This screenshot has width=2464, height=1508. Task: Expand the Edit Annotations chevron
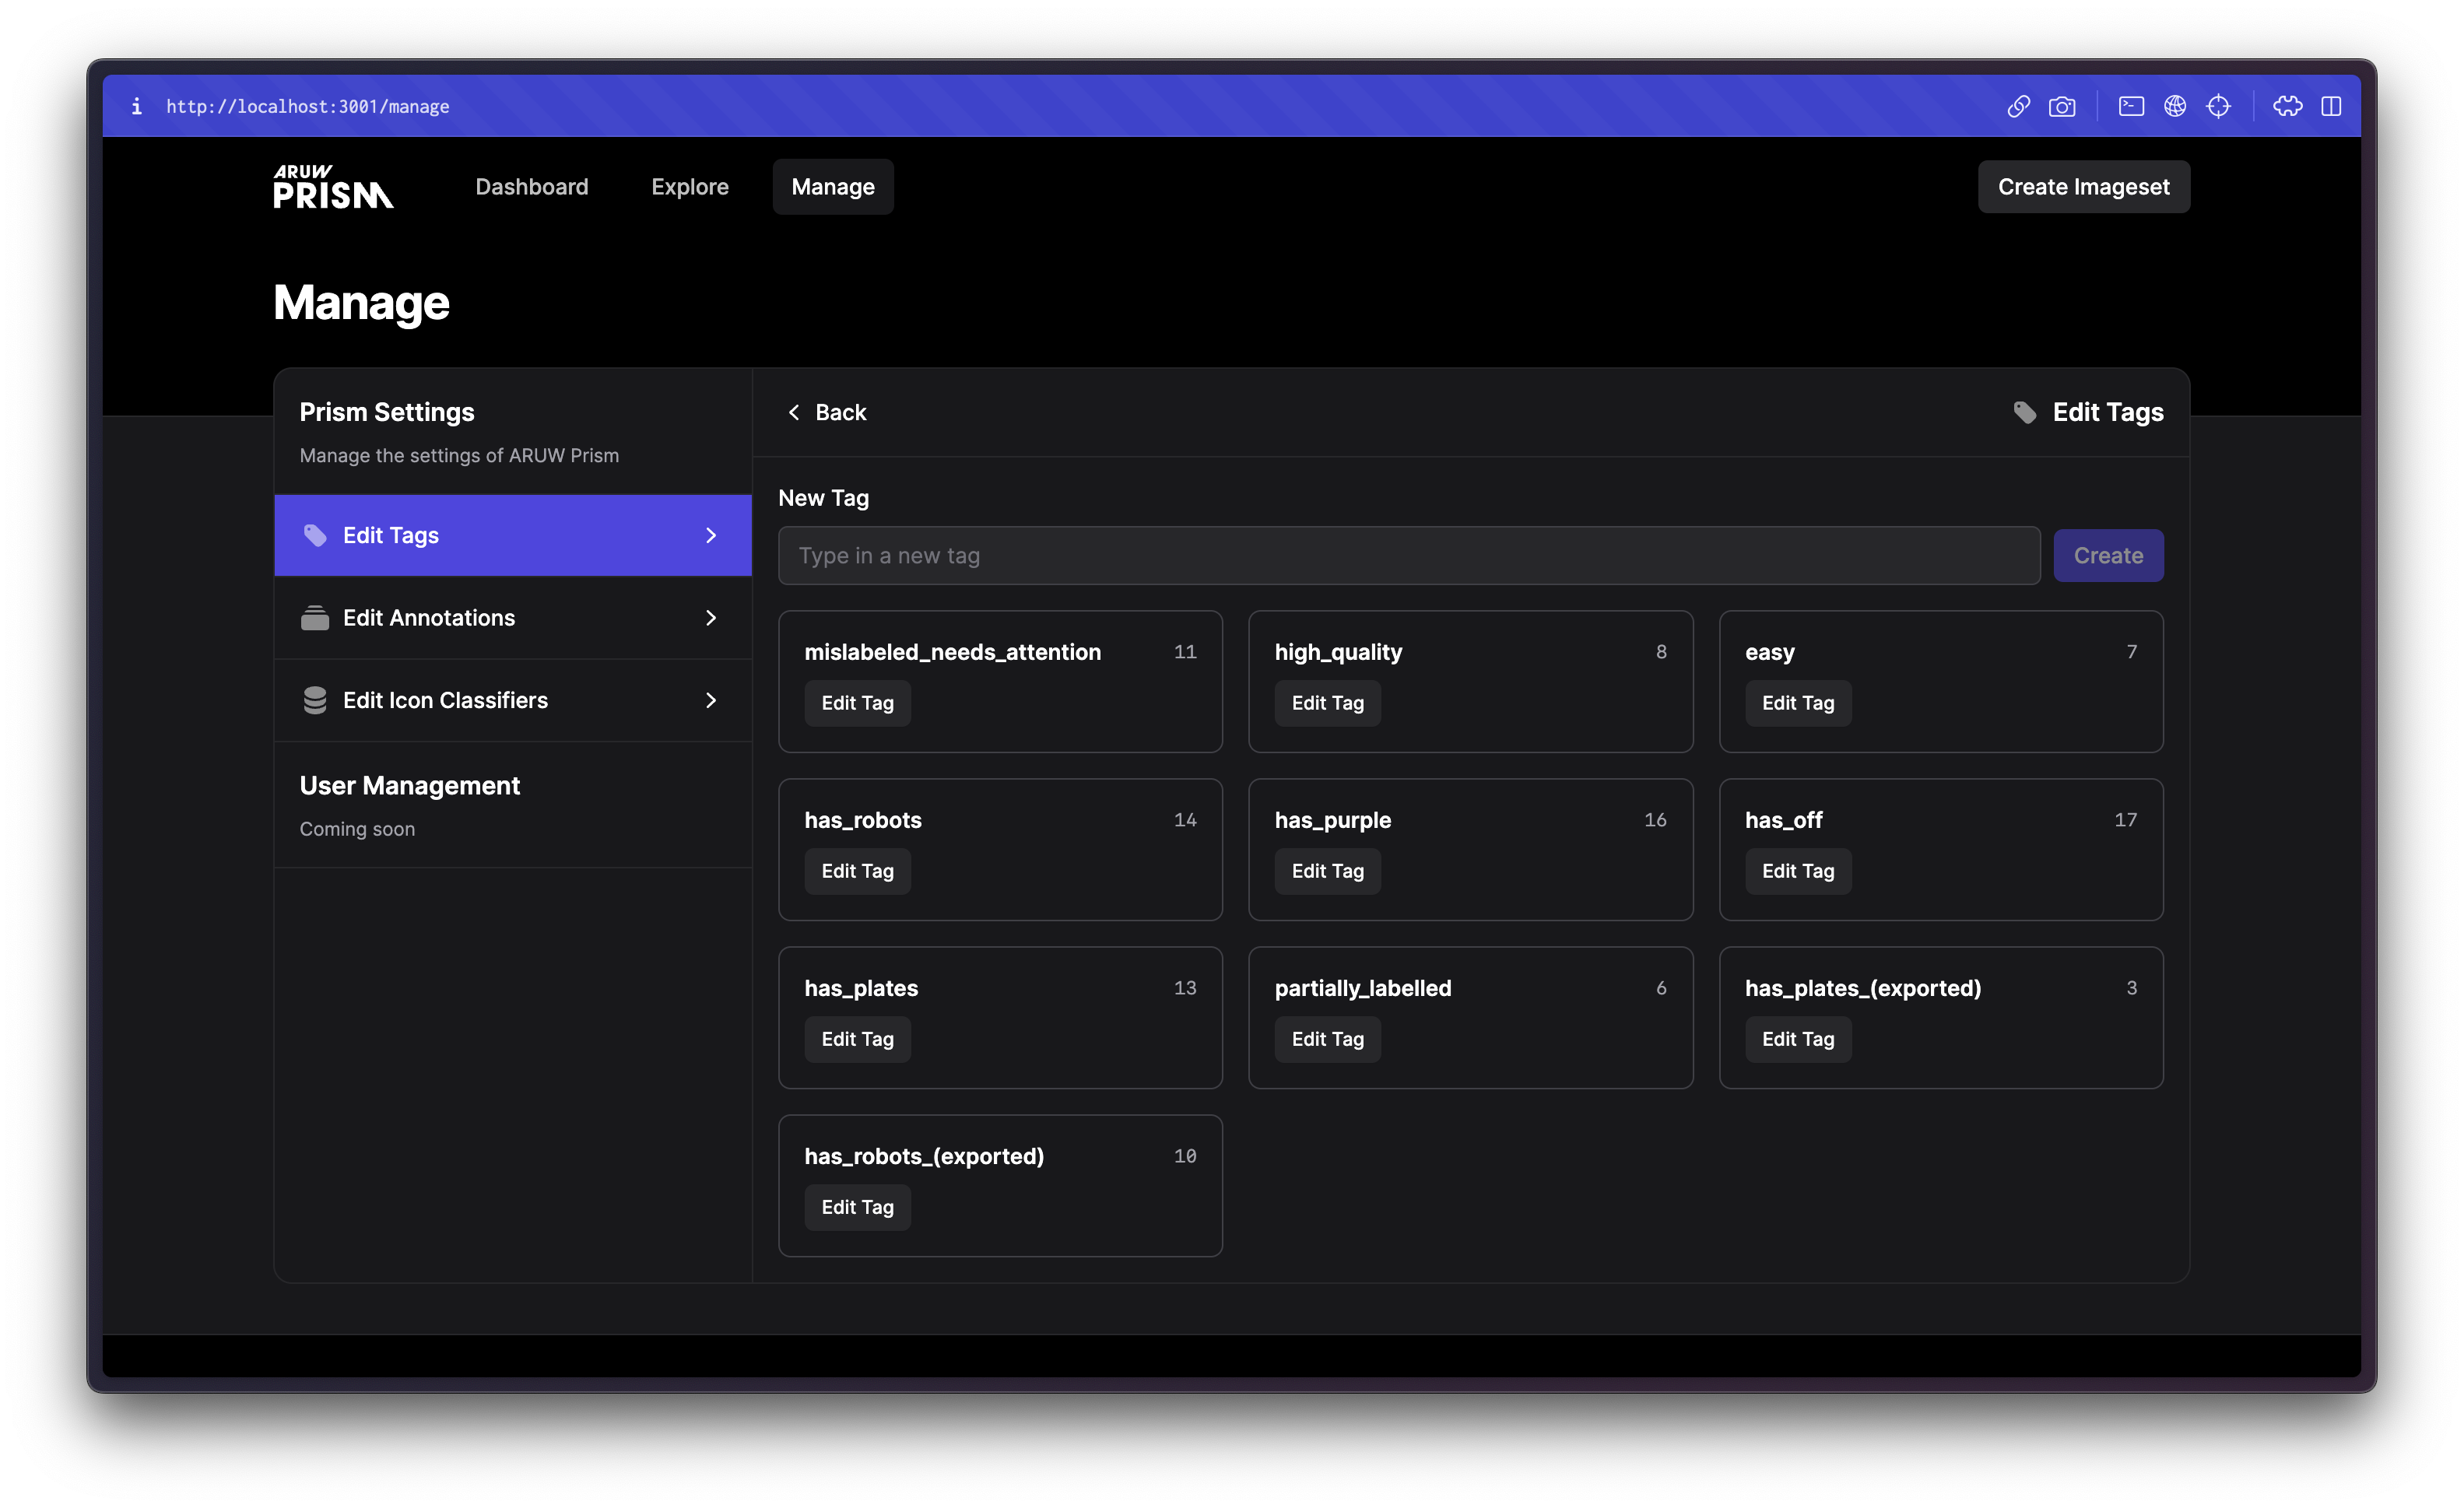(711, 618)
